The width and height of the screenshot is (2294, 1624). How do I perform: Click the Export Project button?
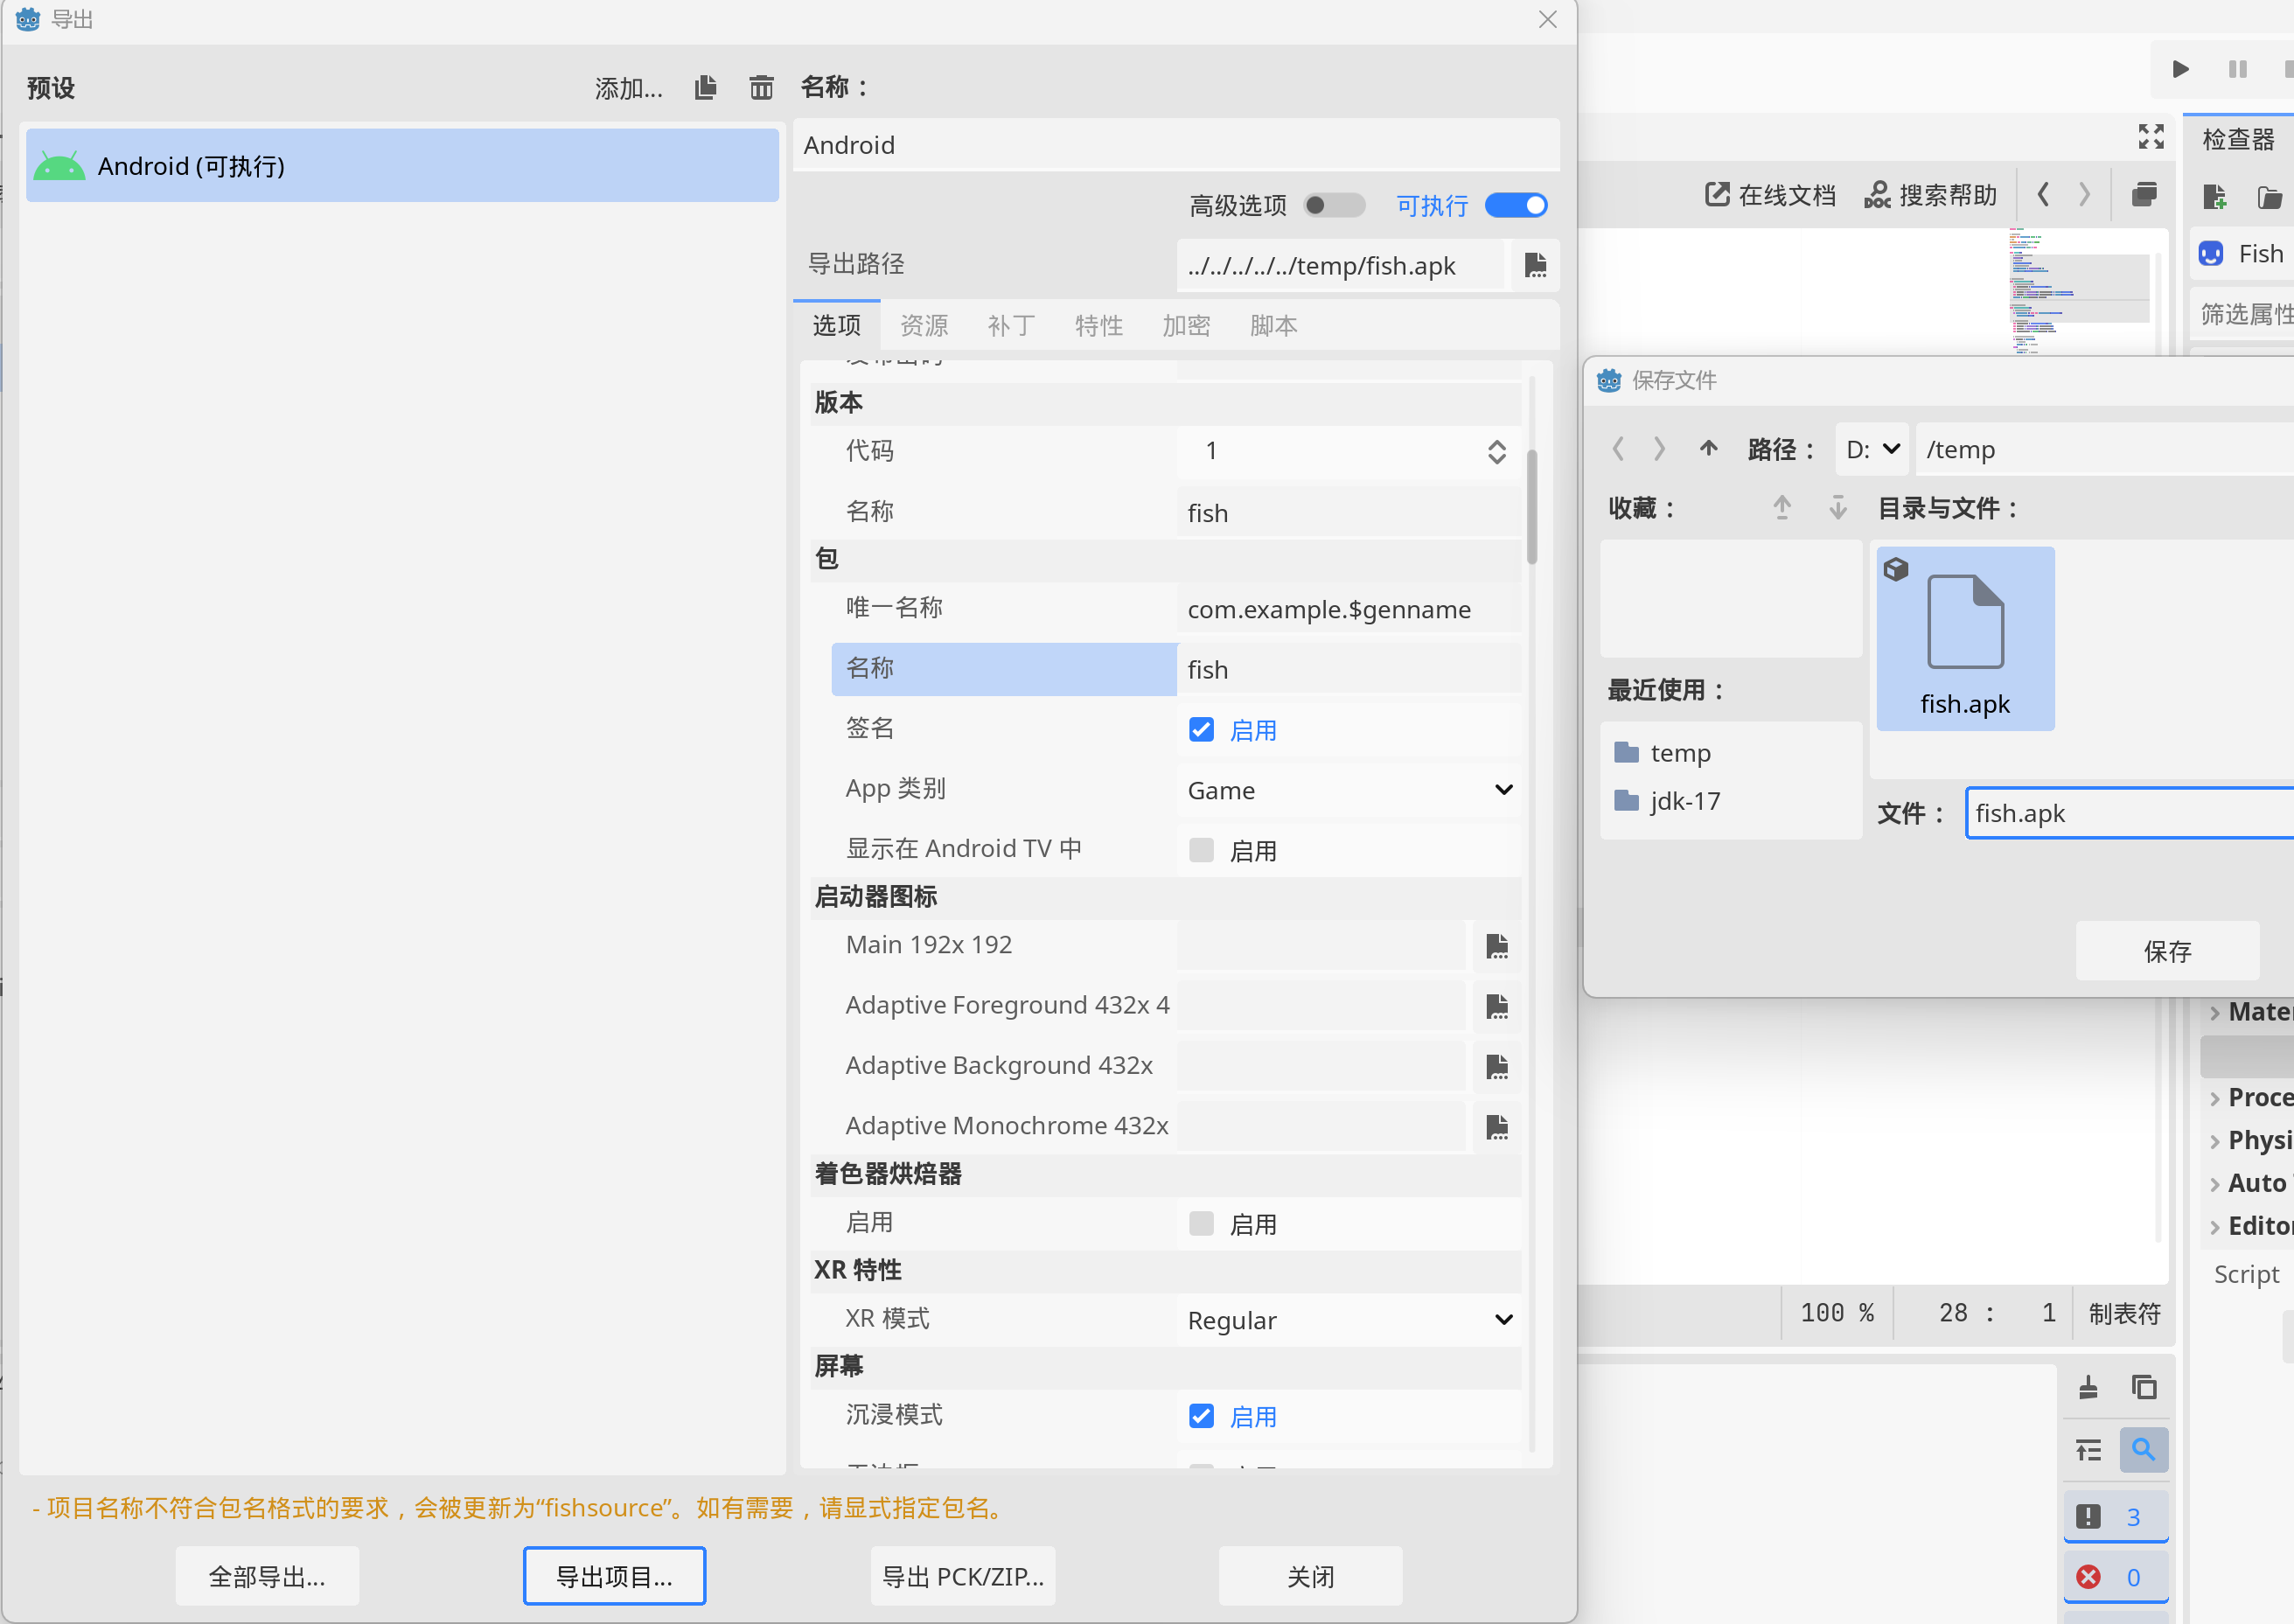614,1577
